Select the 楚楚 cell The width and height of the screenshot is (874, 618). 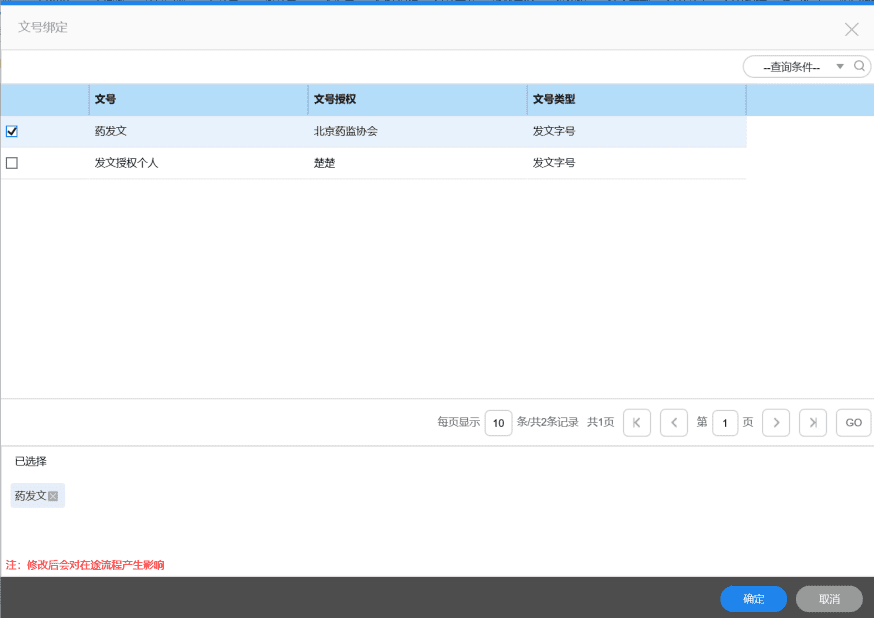pos(417,163)
